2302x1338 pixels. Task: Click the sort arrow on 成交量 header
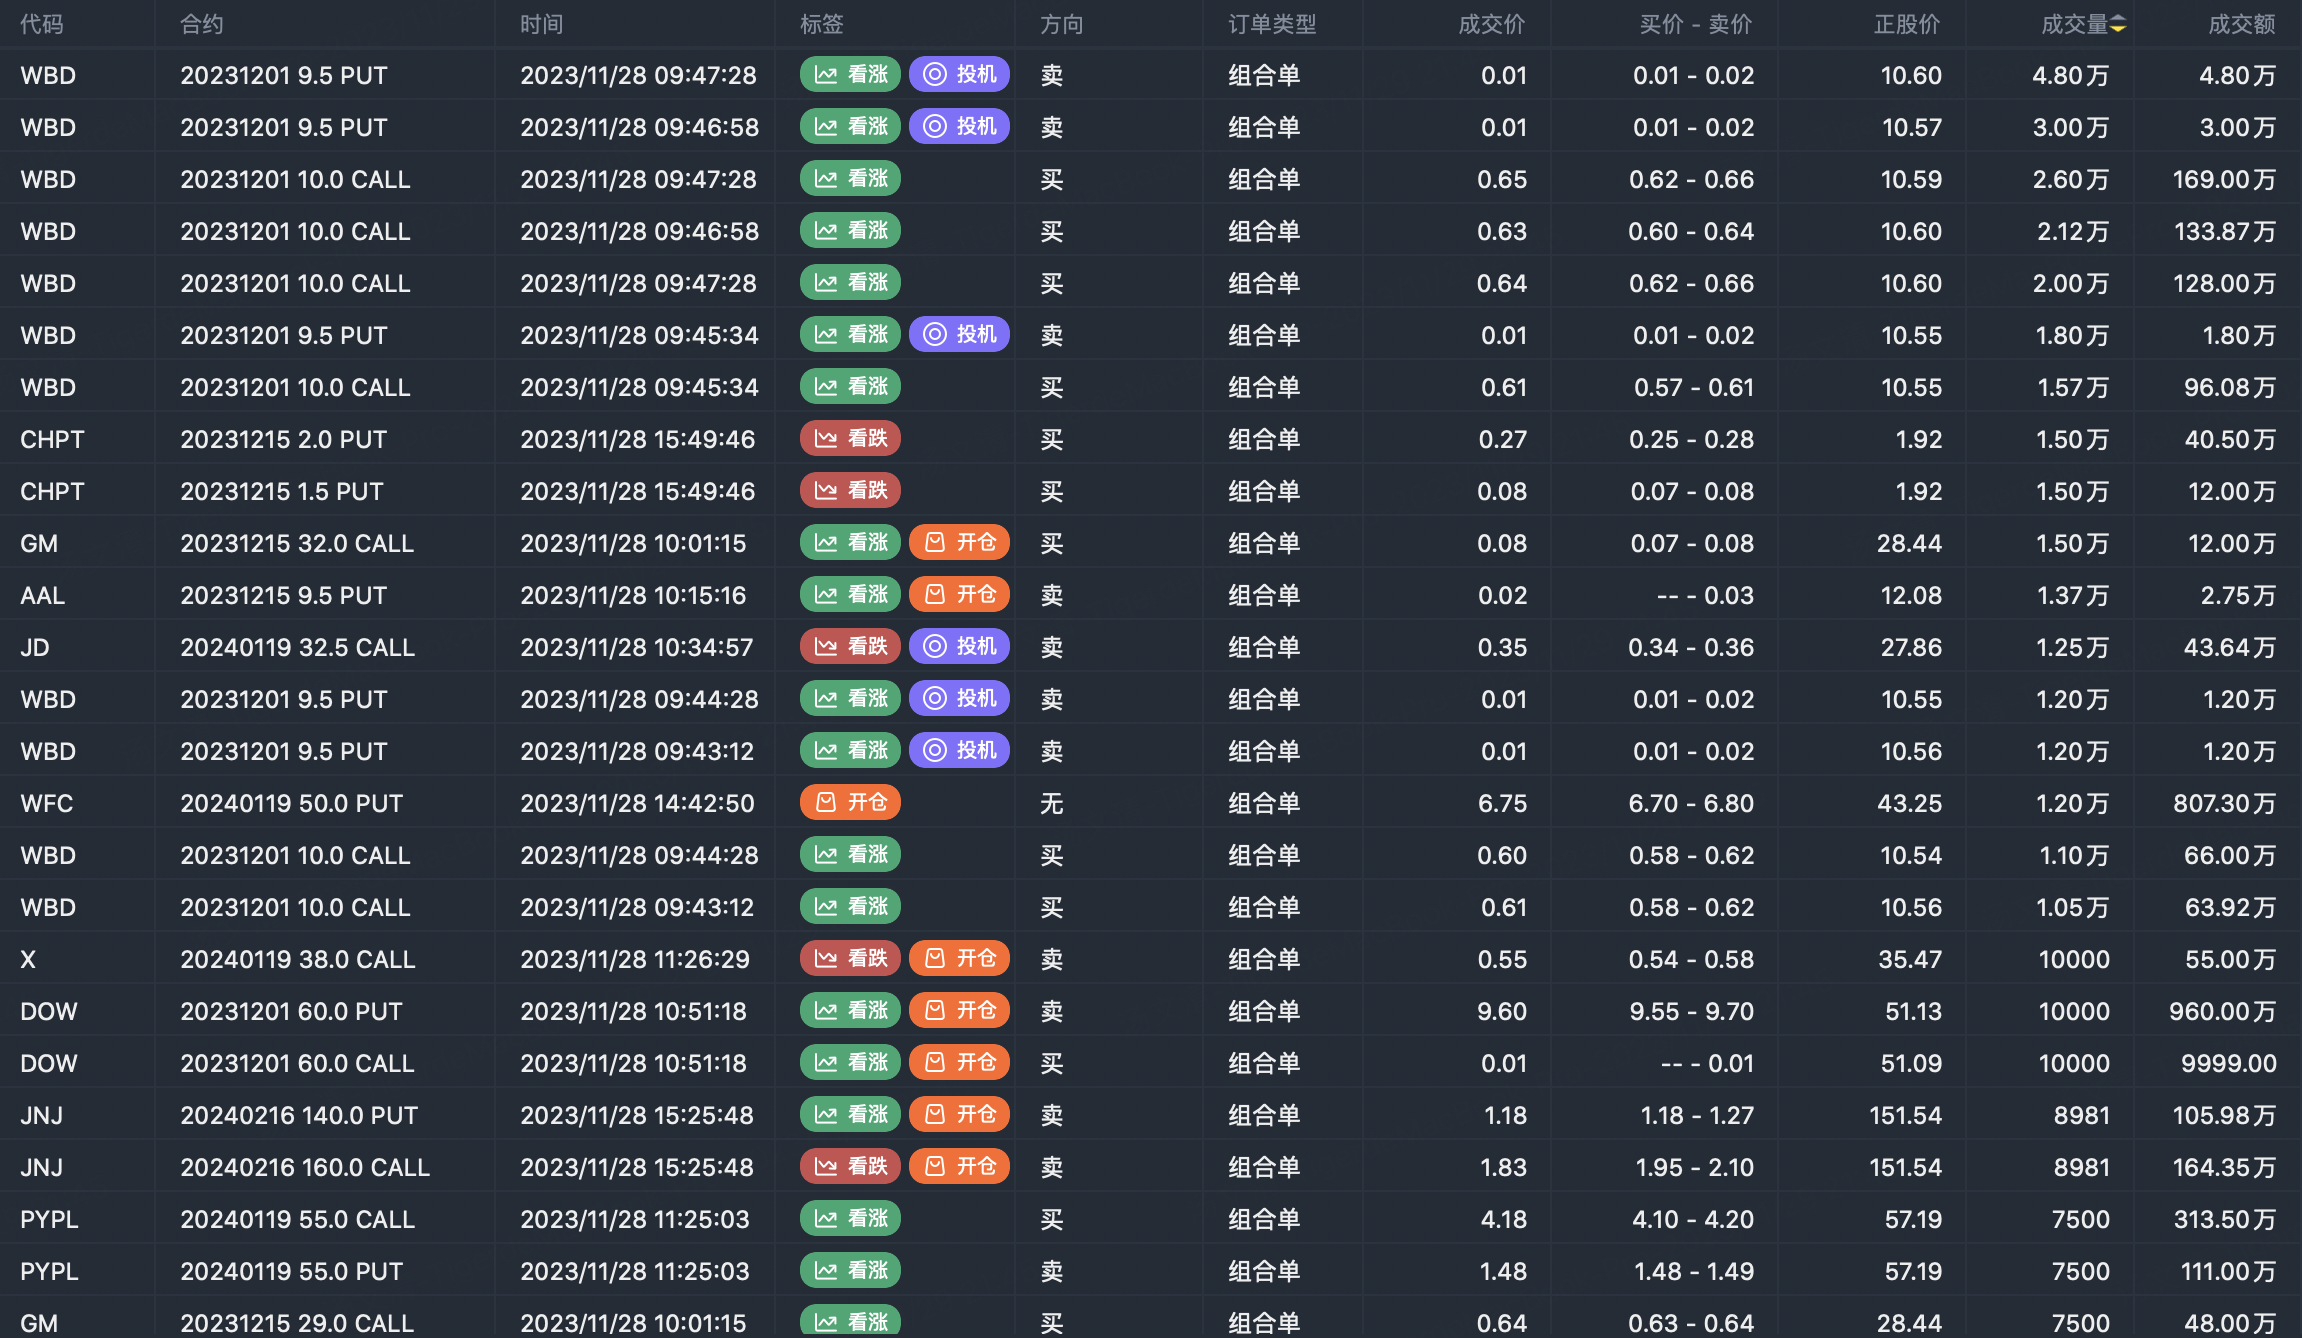pos(2118,24)
